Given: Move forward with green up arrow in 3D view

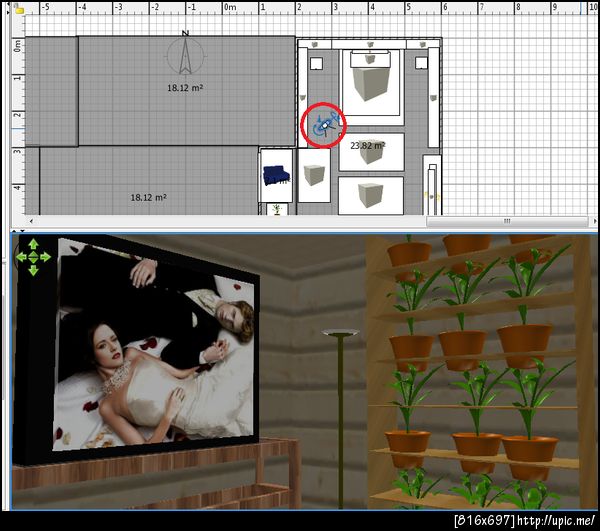Looking at the screenshot, I should point(33,243).
